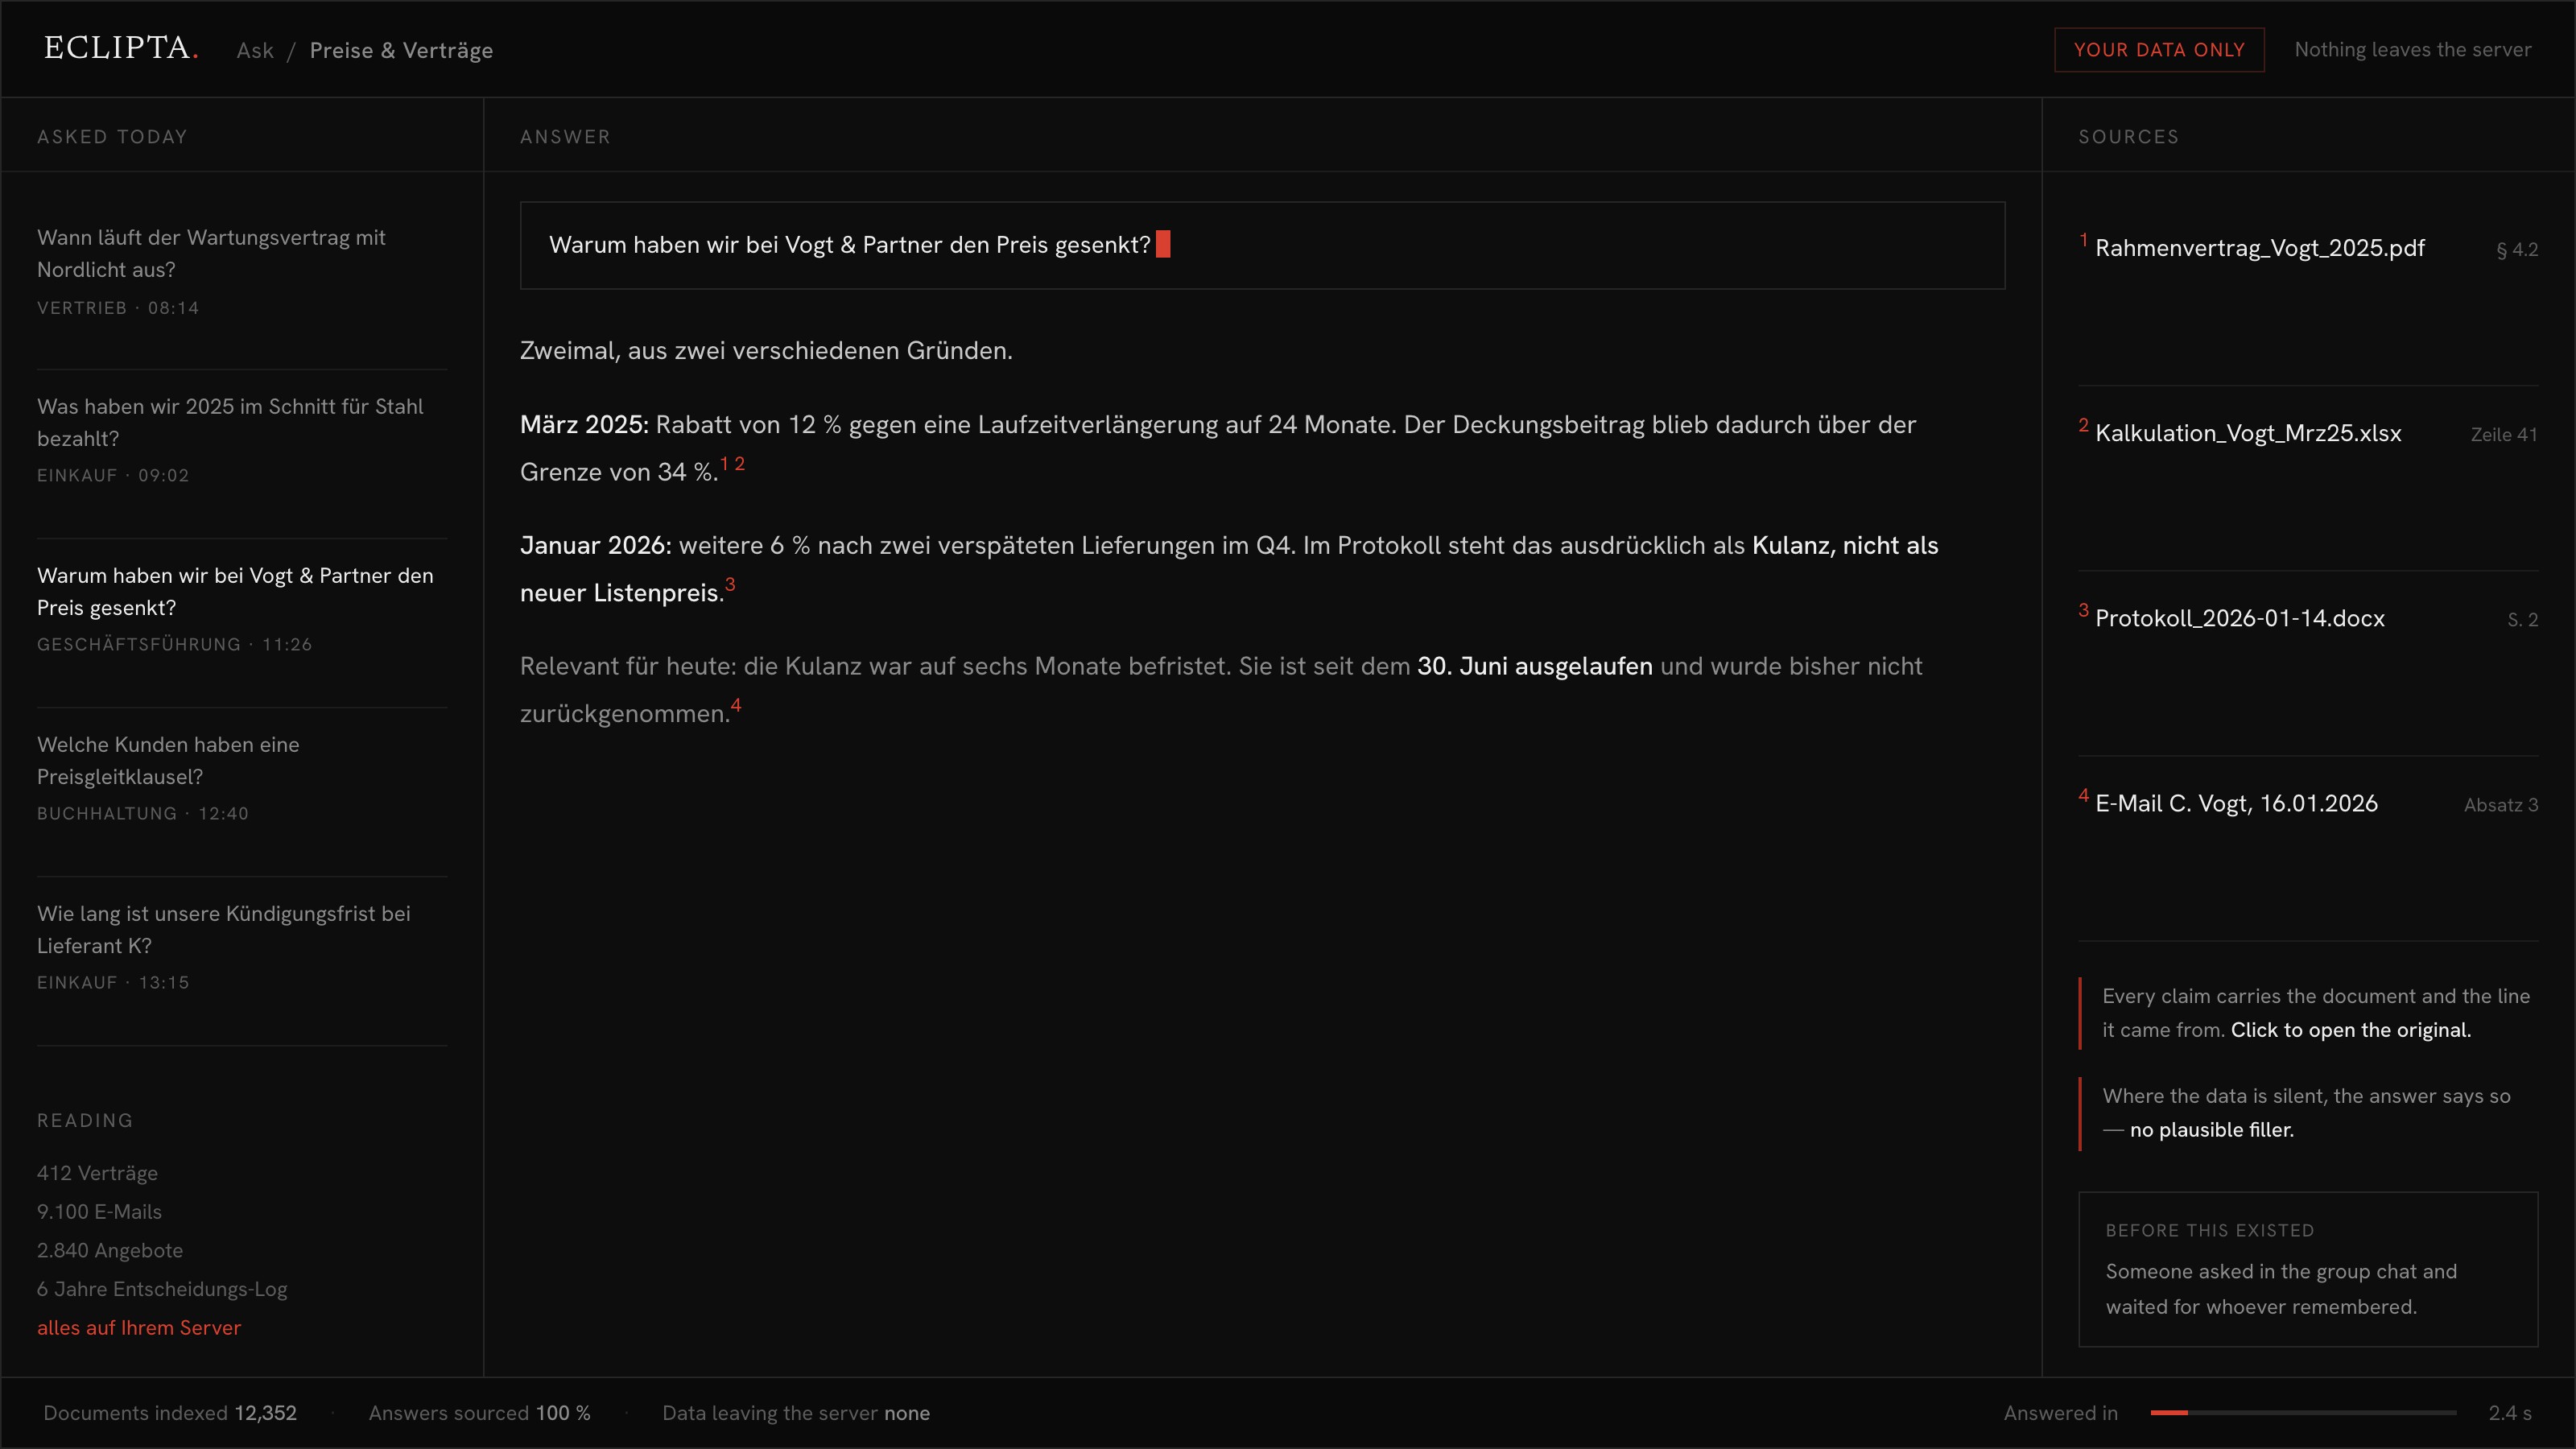Viewport: 2576px width, 1449px height.
Task: Click the '2.4 s' answer time value
Action: click(x=2510, y=1413)
